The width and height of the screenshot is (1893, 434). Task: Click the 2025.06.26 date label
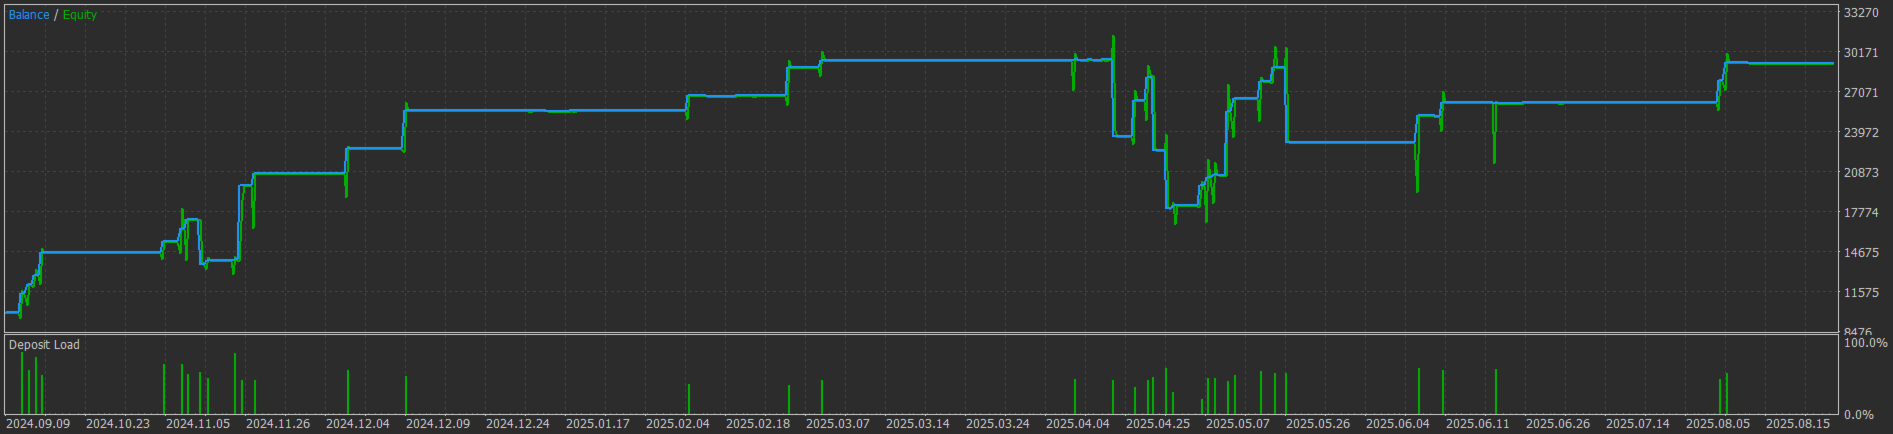click(x=1558, y=424)
